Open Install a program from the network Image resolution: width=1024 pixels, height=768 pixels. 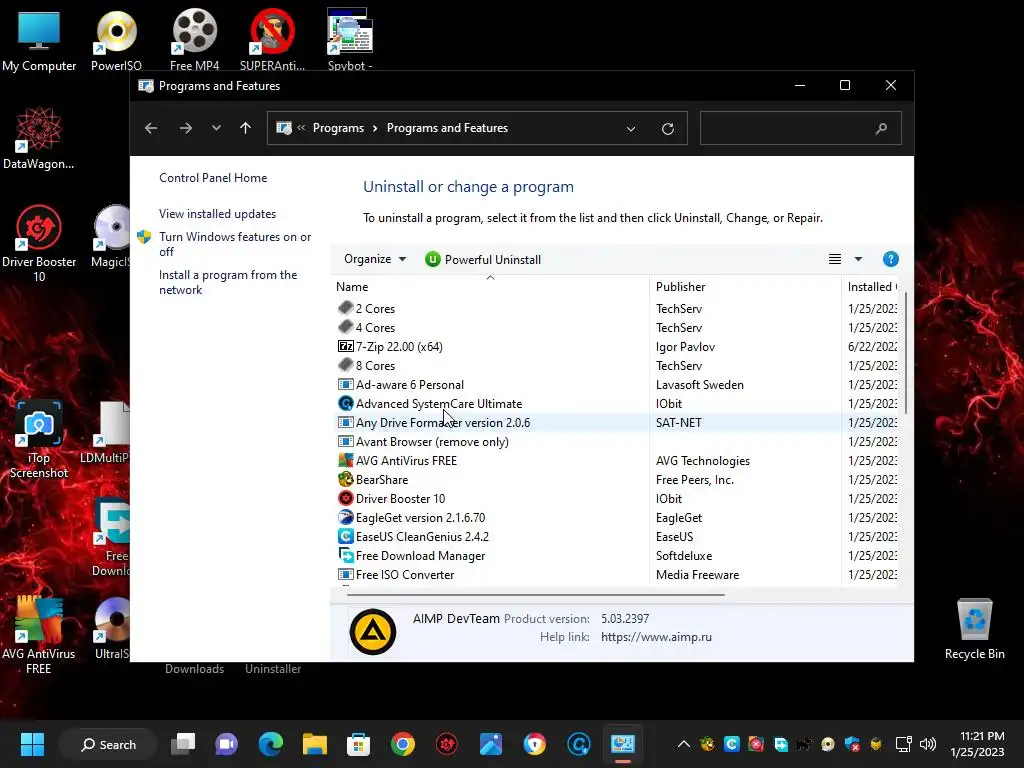click(228, 282)
